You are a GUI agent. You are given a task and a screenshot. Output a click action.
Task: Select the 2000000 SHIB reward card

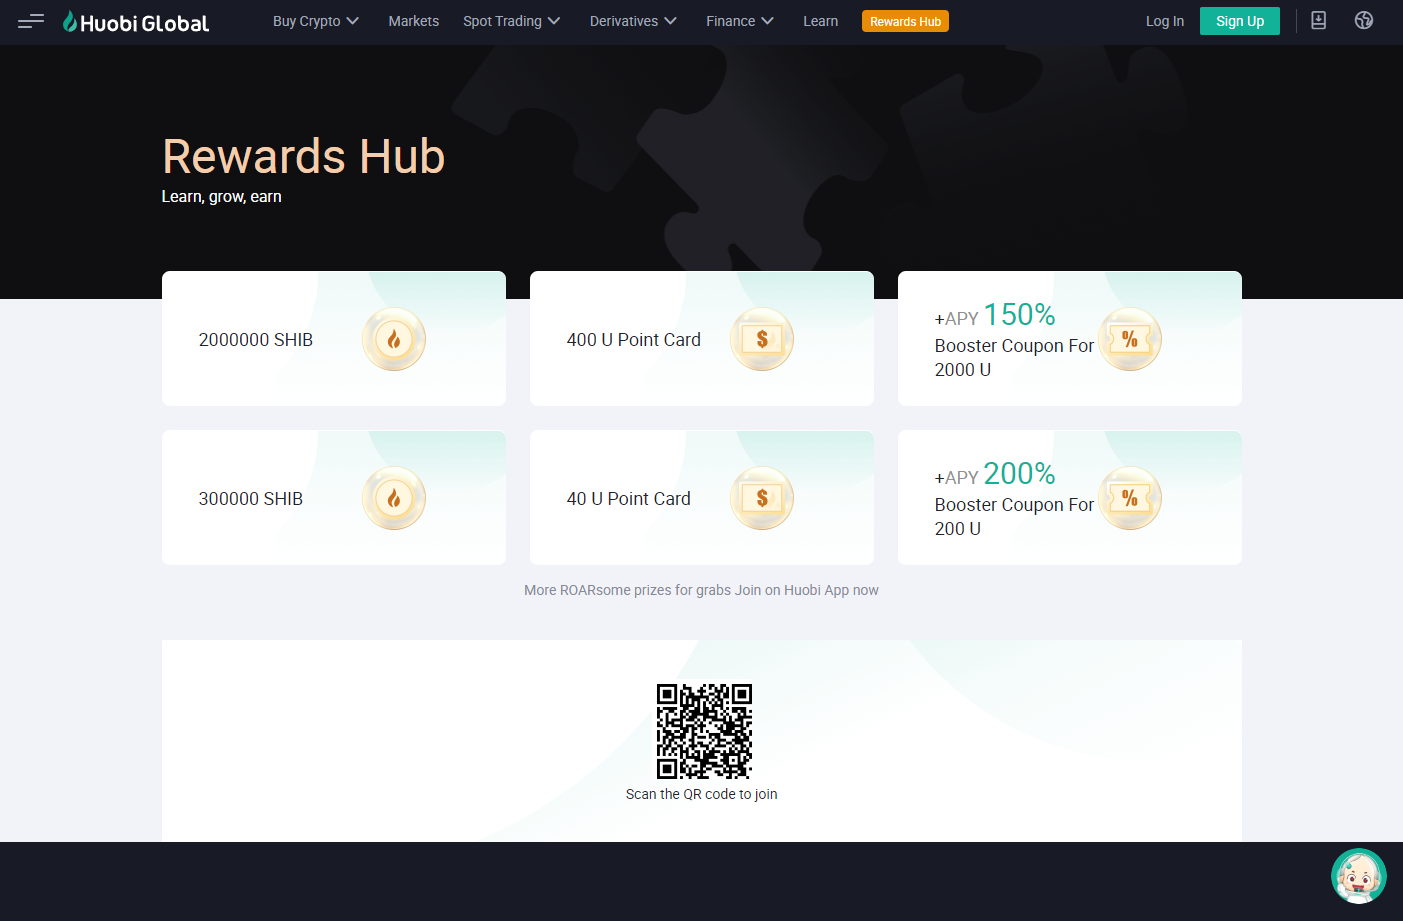point(334,338)
